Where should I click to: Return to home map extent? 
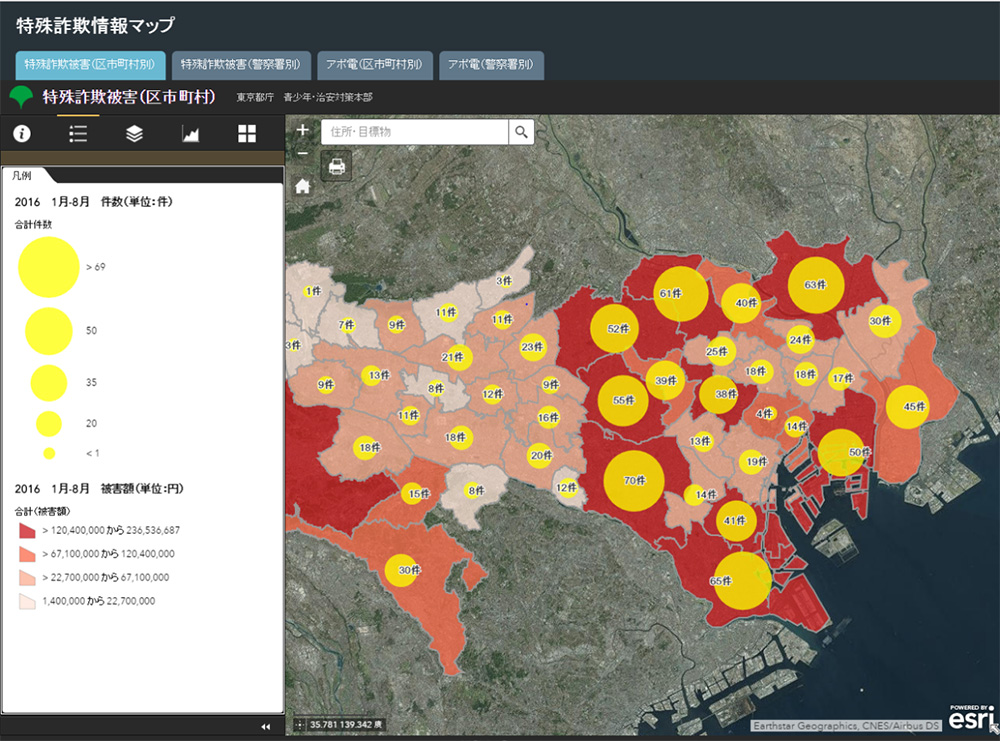pyautogui.click(x=302, y=186)
